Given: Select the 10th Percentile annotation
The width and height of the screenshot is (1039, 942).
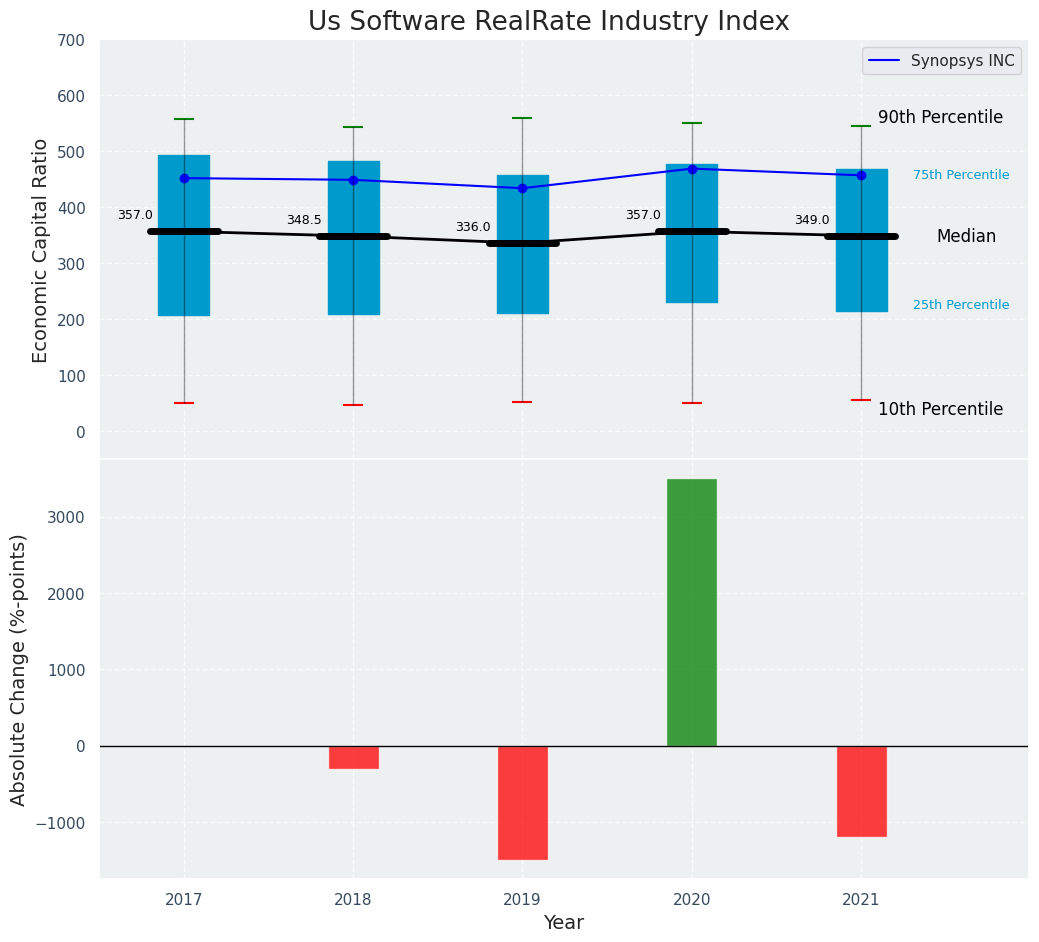Looking at the screenshot, I should pyautogui.click(x=940, y=409).
